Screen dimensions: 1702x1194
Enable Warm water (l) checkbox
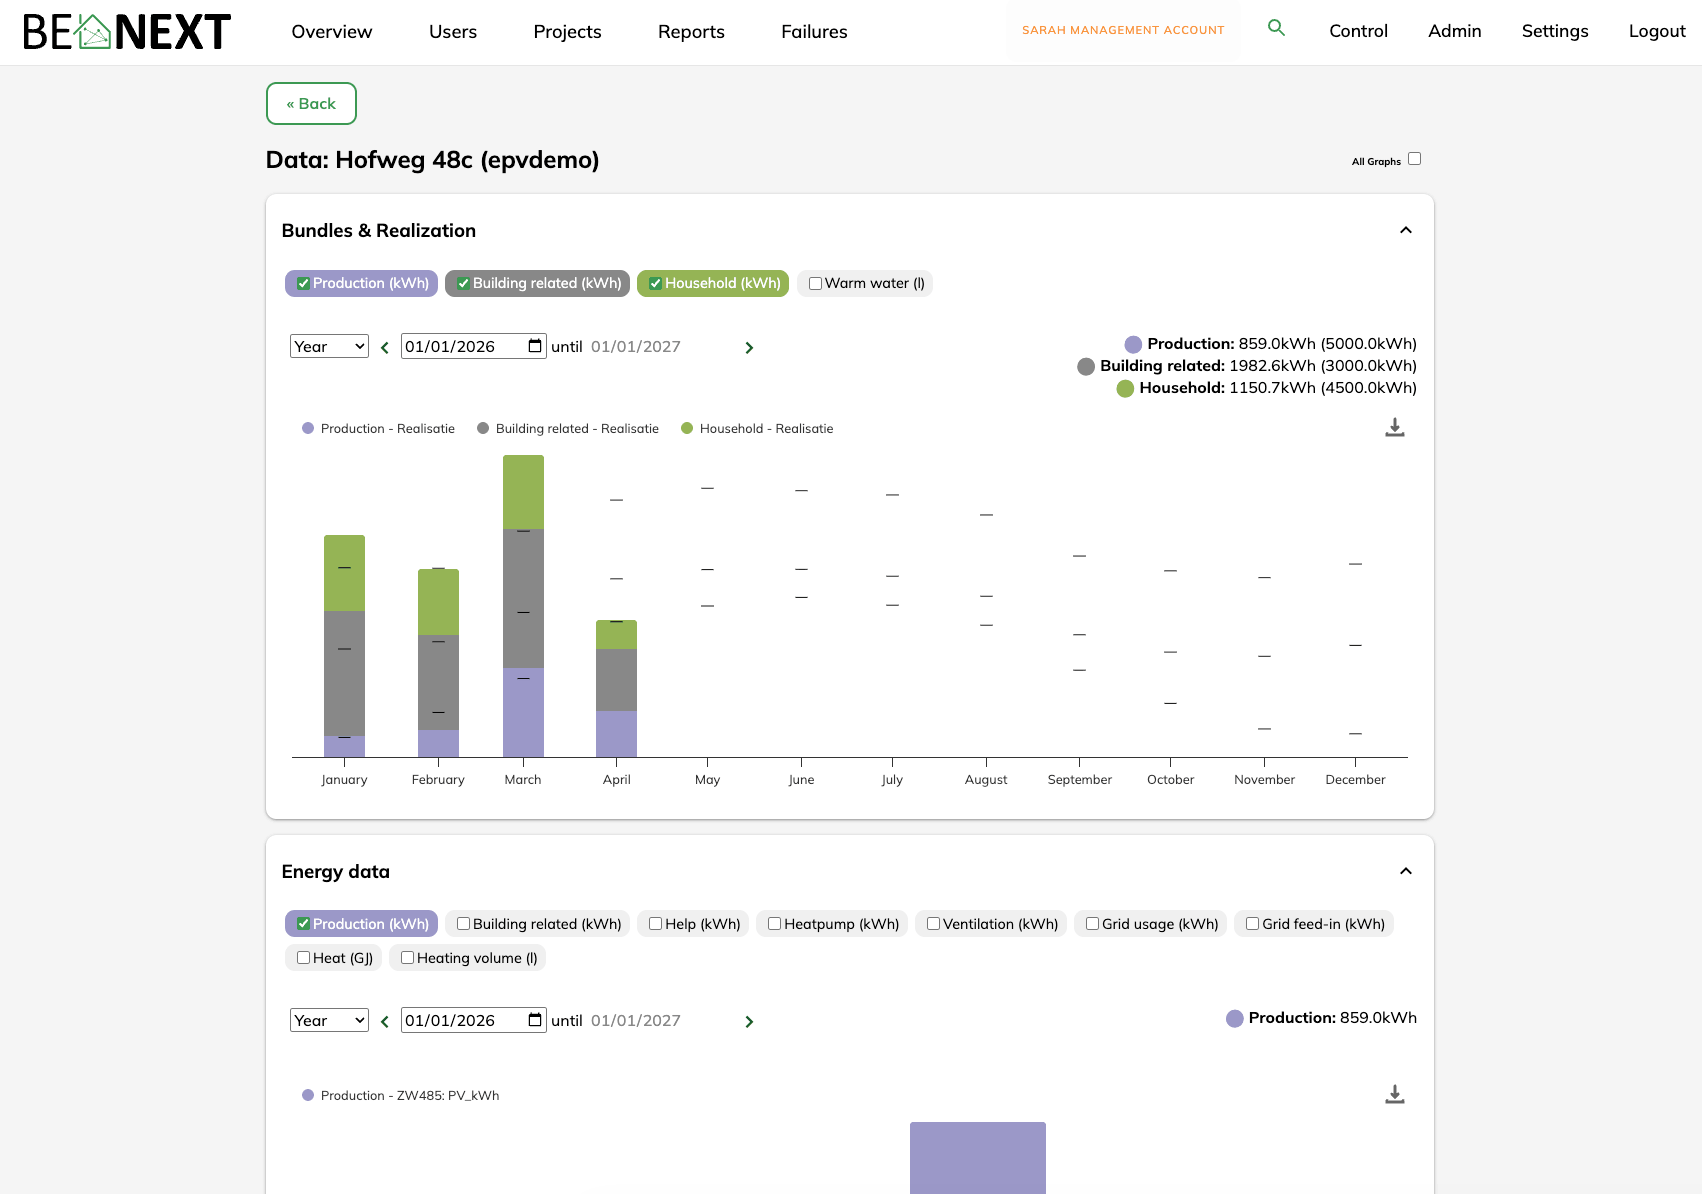point(816,284)
